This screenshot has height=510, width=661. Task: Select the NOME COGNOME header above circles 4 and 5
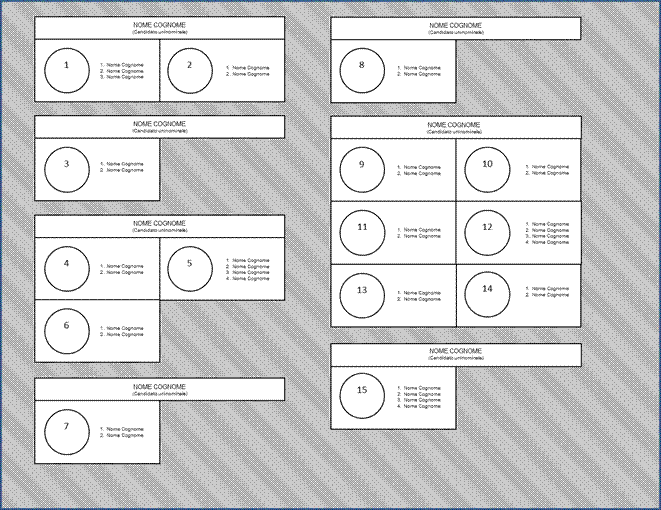point(160,226)
